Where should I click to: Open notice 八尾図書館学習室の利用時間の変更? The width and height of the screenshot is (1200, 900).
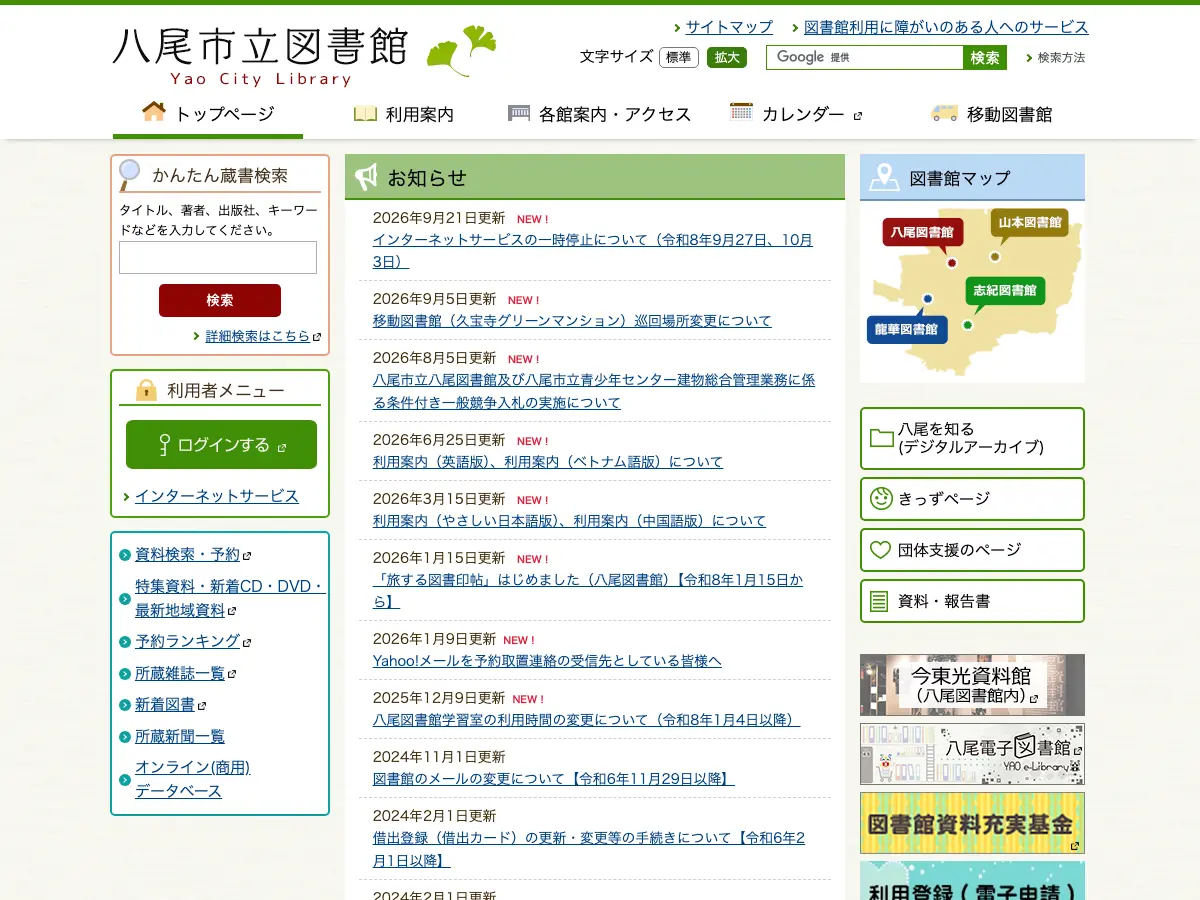[586, 720]
